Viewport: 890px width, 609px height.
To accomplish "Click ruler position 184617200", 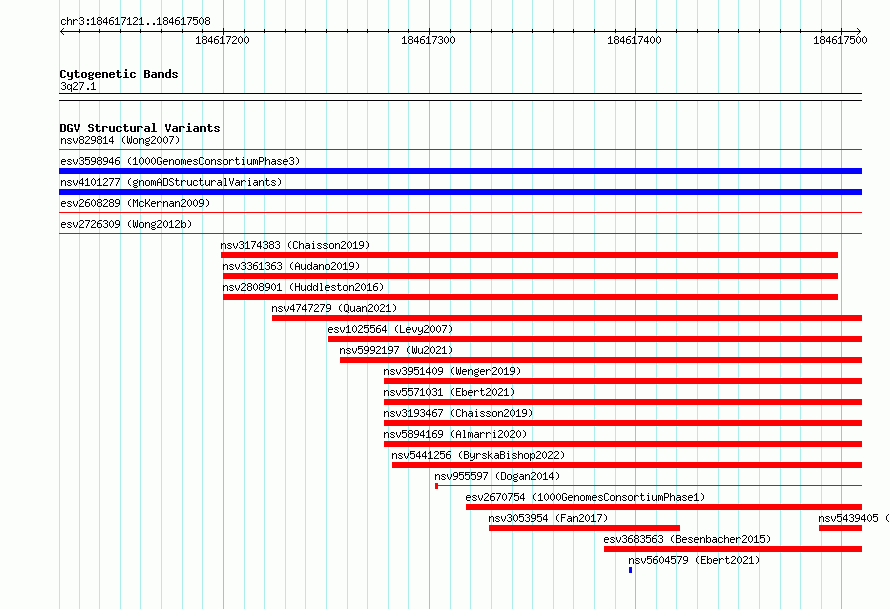I will (222, 40).
